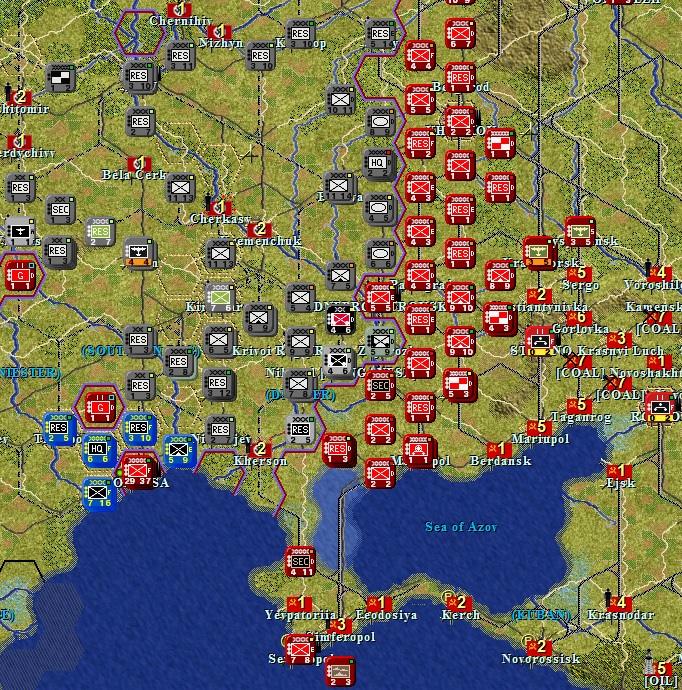Select Soviet unit 29-37 in Odessa

pyautogui.click(x=138, y=473)
